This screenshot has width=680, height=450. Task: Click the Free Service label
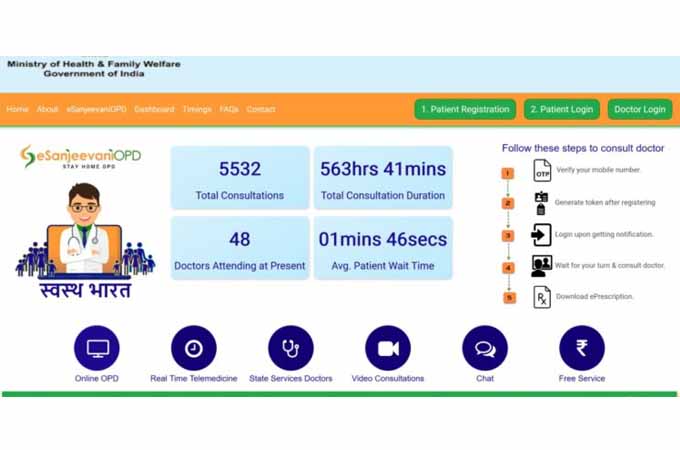(x=582, y=378)
